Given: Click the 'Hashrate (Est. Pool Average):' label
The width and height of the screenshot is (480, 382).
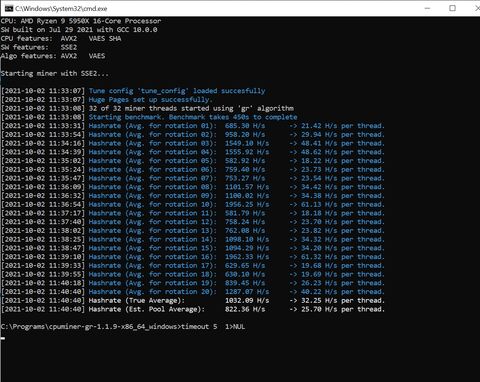Looking at the screenshot, I should 147,309.
